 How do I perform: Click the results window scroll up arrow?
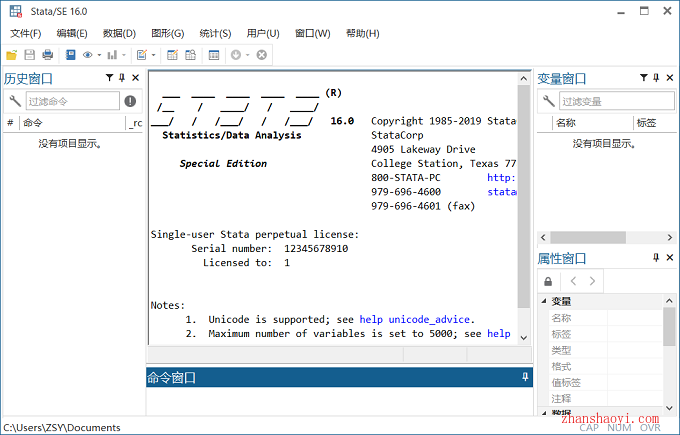coord(524,78)
